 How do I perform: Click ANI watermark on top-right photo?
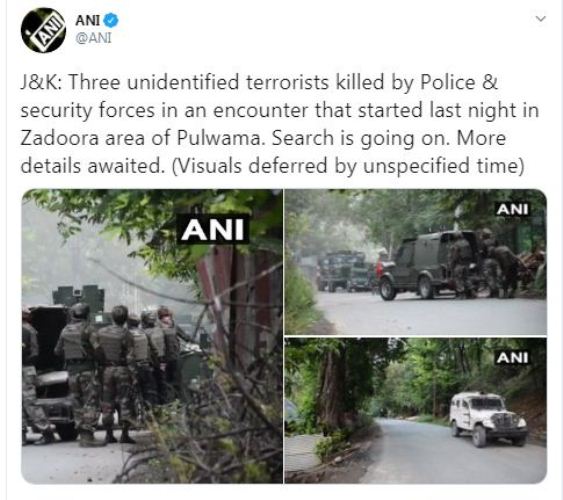[x=512, y=209]
